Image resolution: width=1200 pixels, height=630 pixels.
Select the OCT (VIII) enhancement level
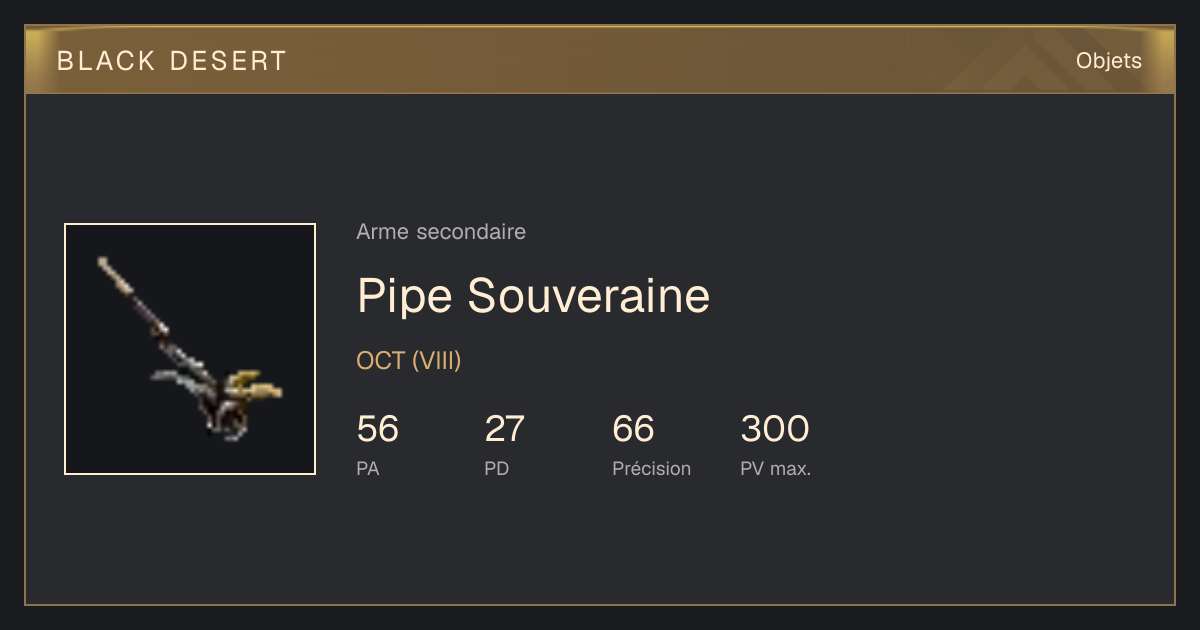coord(409,361)
